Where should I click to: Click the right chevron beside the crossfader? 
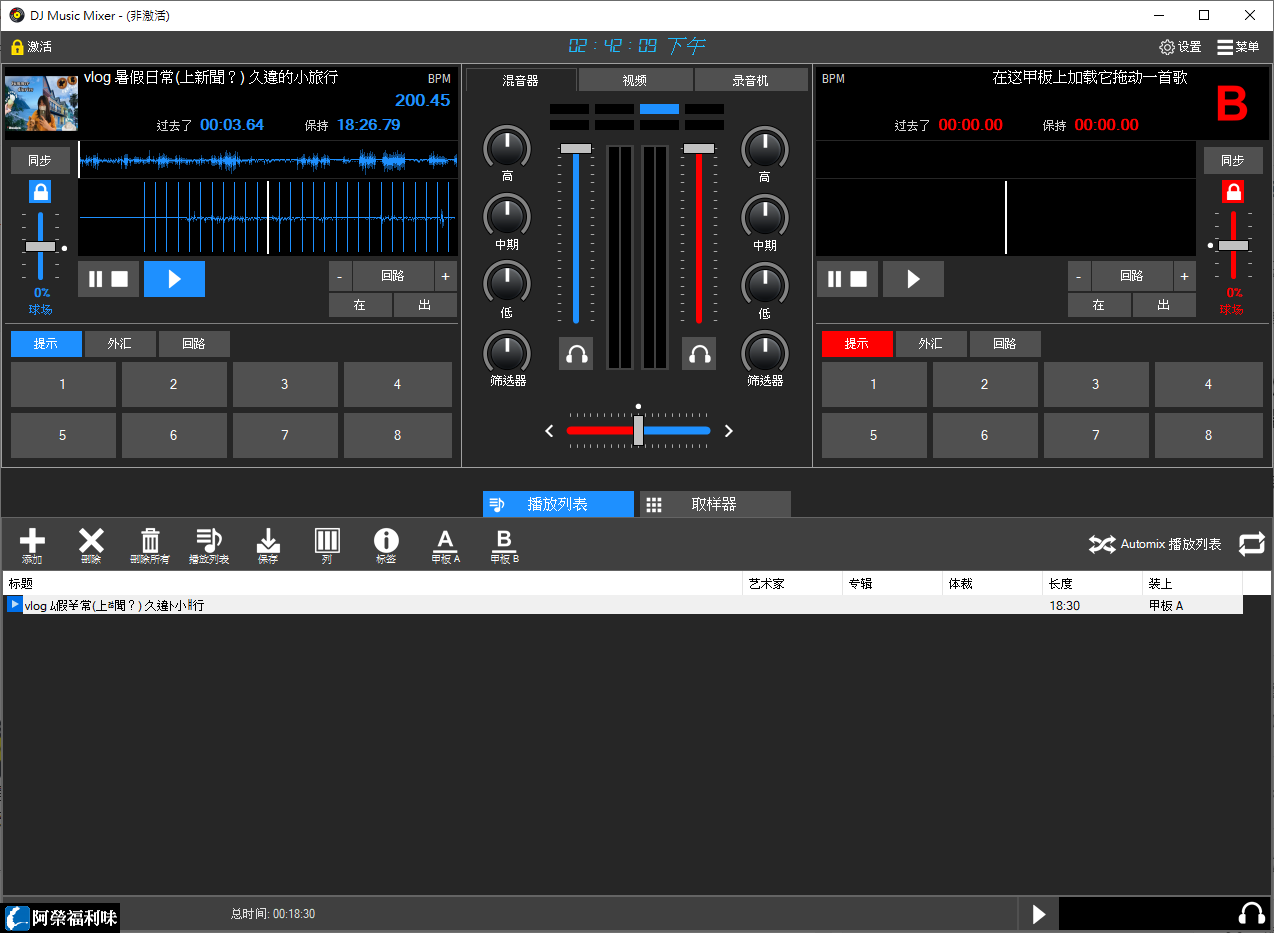coord(728,430)
